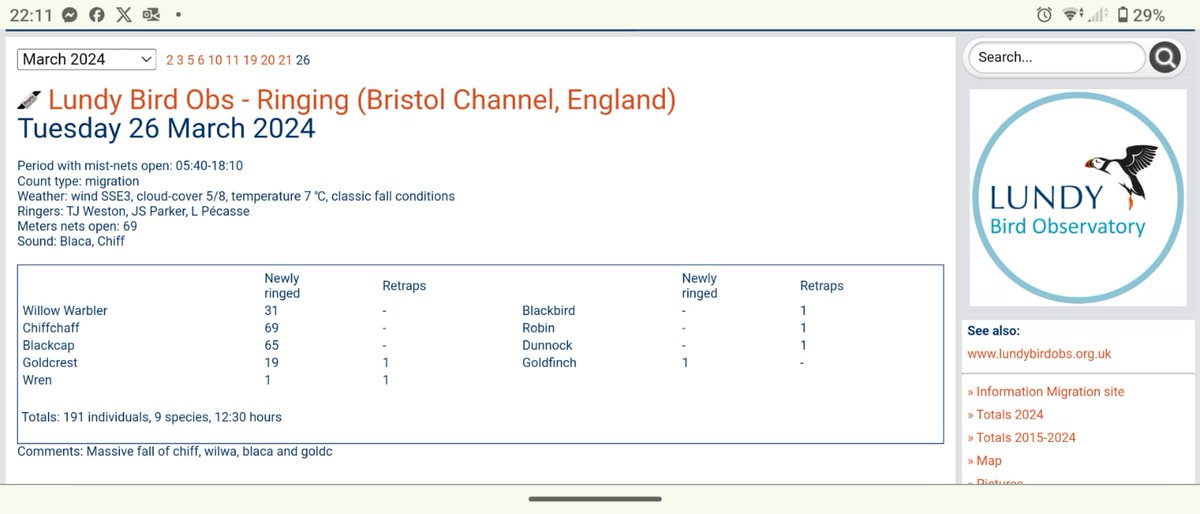The width and height of the screenshot is (1200, 514).
Task: Click the Ringers names line
Action: [134, 211]
